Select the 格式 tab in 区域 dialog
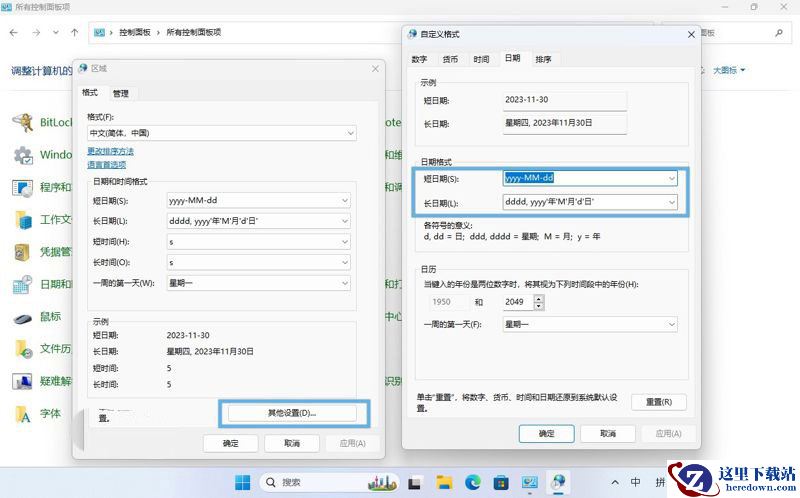The height and width of the screenshot is (498, 800). 90,92
